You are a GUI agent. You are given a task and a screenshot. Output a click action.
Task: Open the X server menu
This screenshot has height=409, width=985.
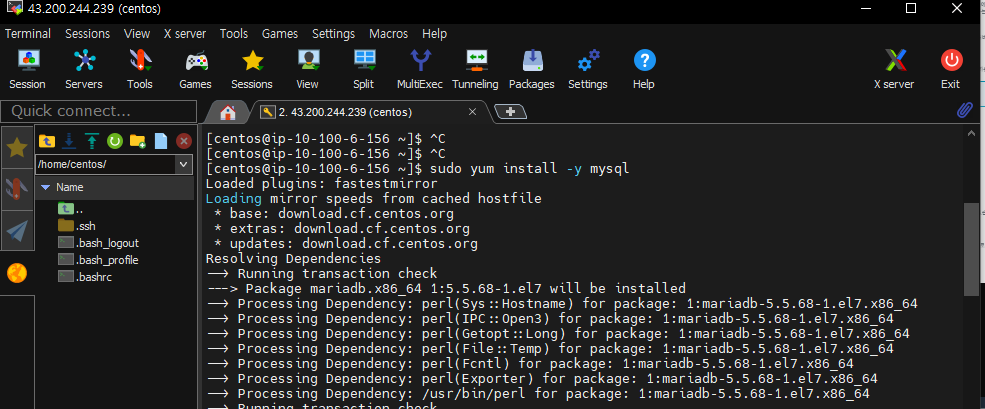(x=185, y=34)
